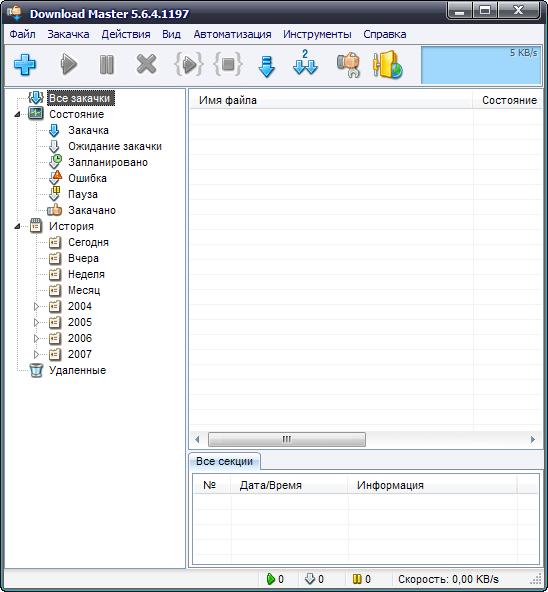Open the Автоматизация menu
The width and height of the screenshot is (548, 592).
coord(232,34)
